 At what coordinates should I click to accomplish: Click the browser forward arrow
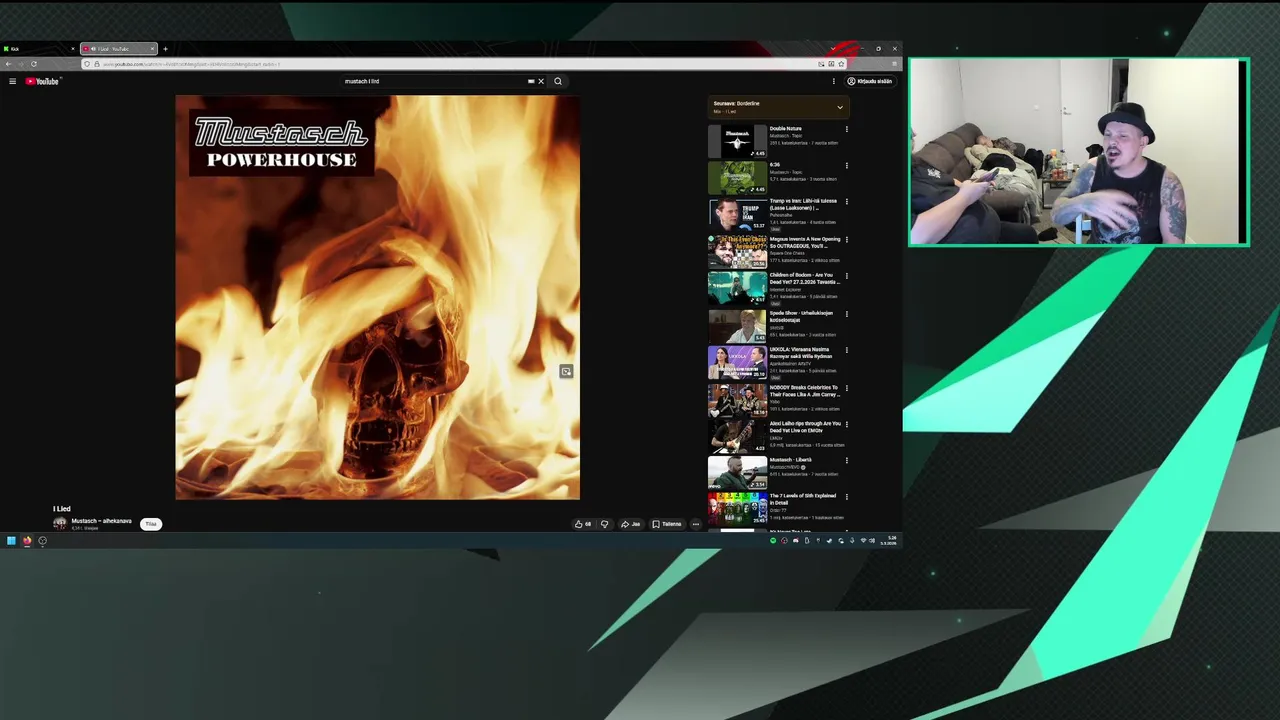pyautogui.click(x=21, y=64)
